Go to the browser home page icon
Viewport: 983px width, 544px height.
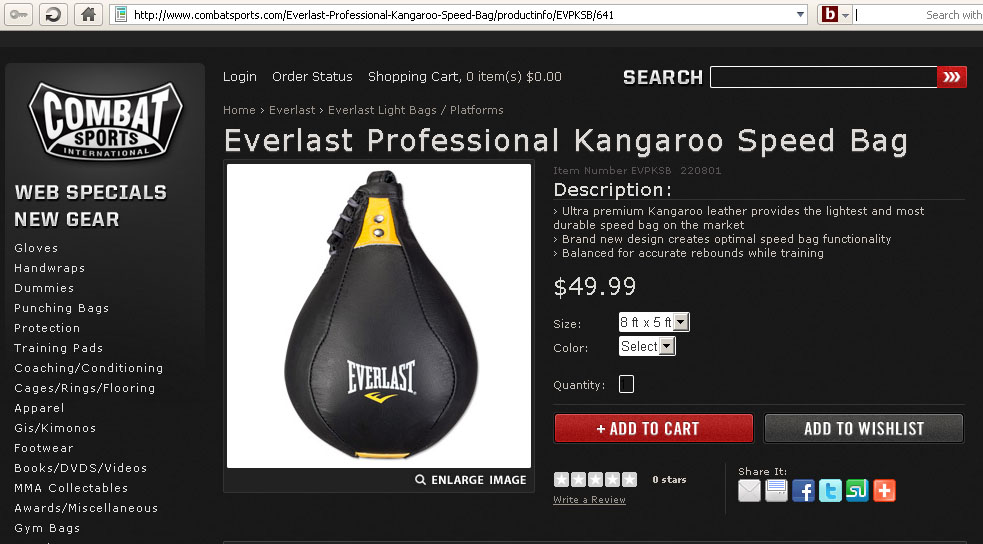88,14
